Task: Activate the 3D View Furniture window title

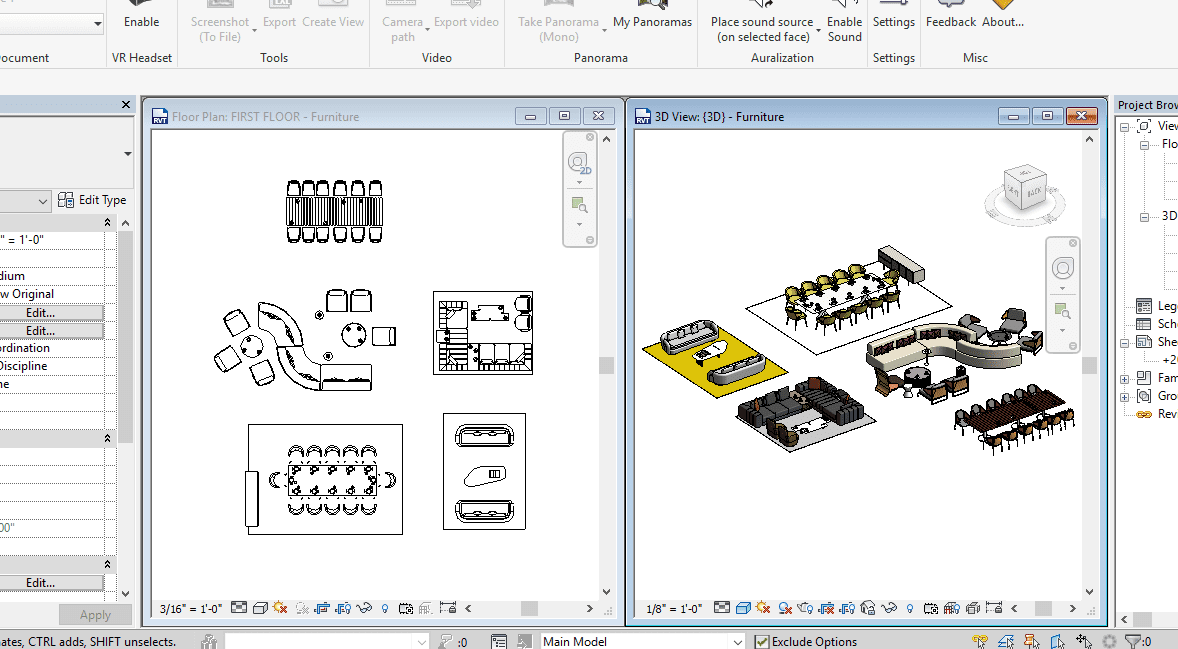Action: click(720, 117)
